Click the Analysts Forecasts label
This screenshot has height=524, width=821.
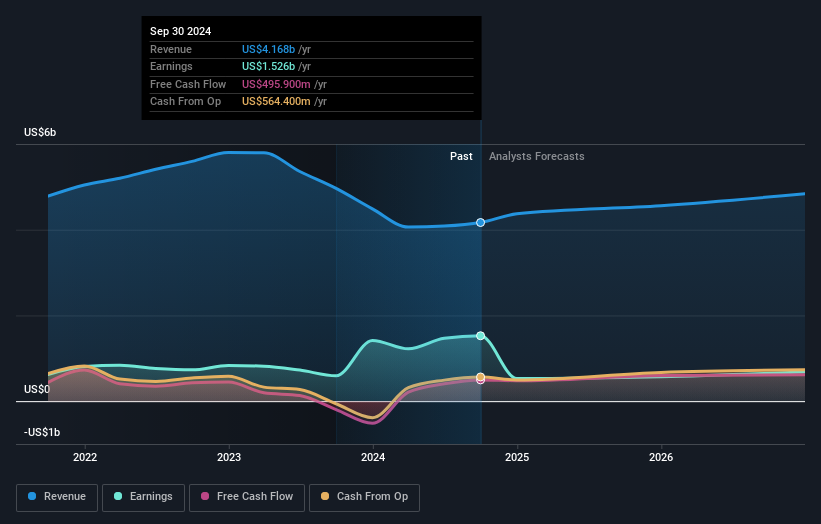[537, 157]
